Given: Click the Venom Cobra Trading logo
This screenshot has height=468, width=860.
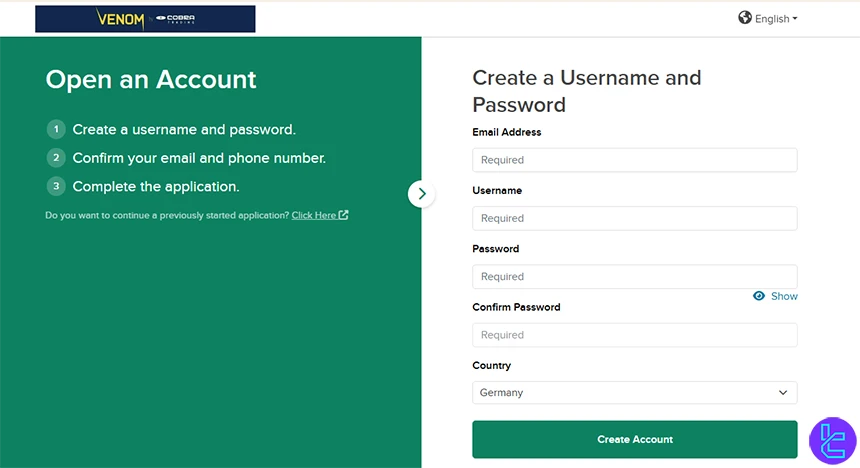Looking at the screenshot, I should 145,19.
